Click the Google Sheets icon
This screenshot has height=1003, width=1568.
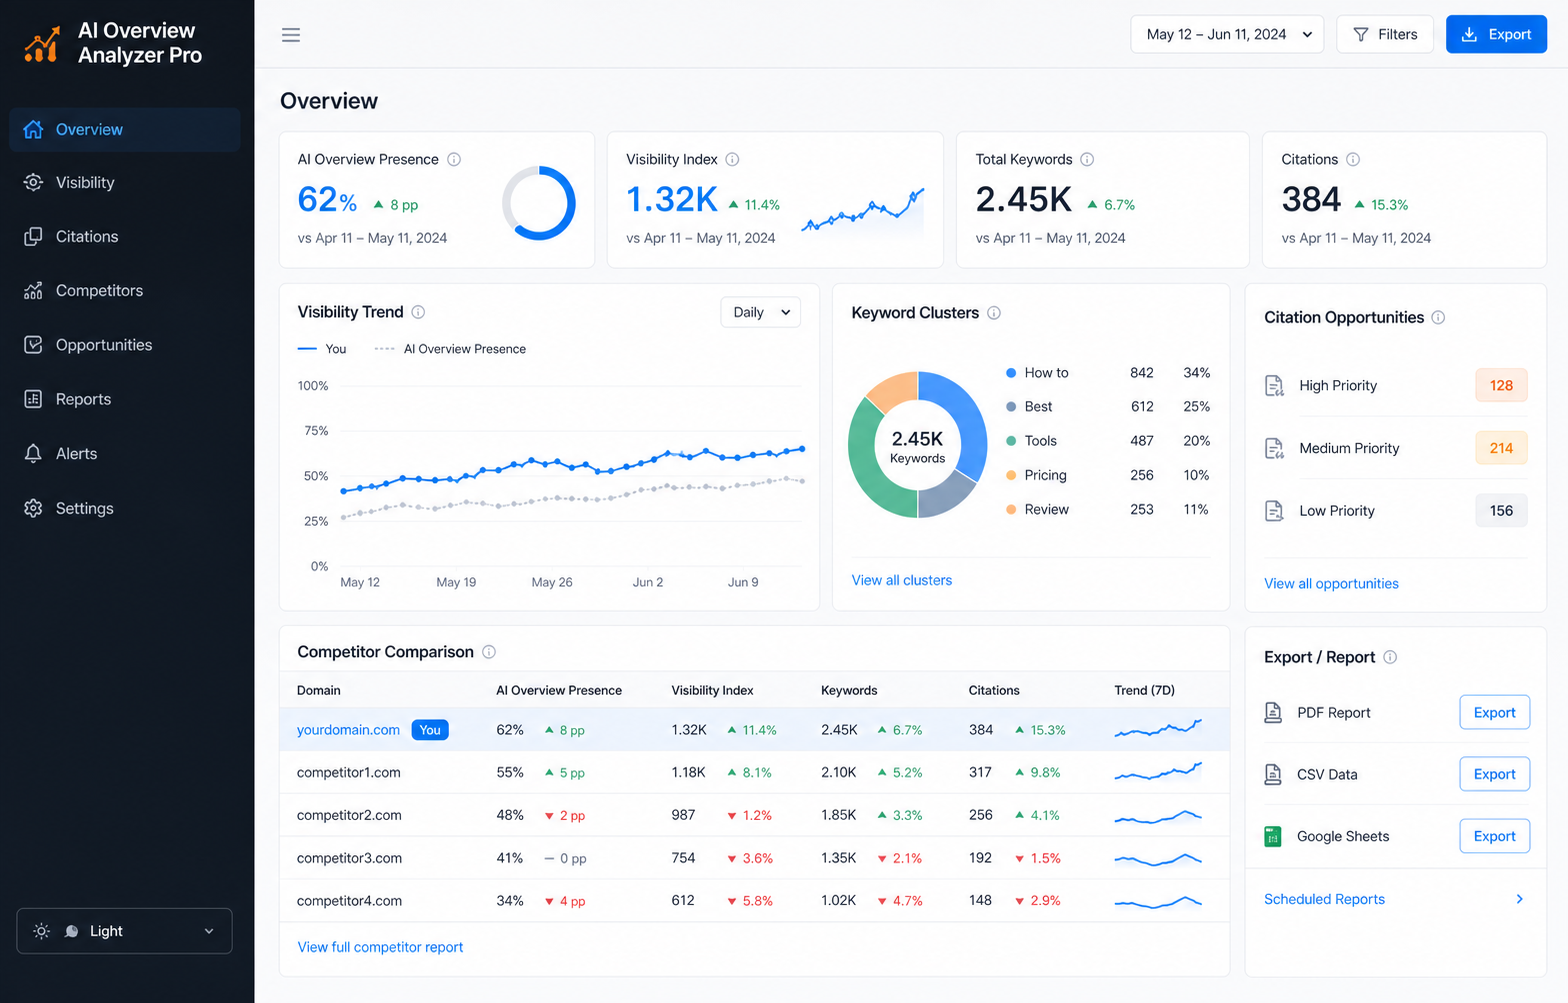tap(1273, 837)
